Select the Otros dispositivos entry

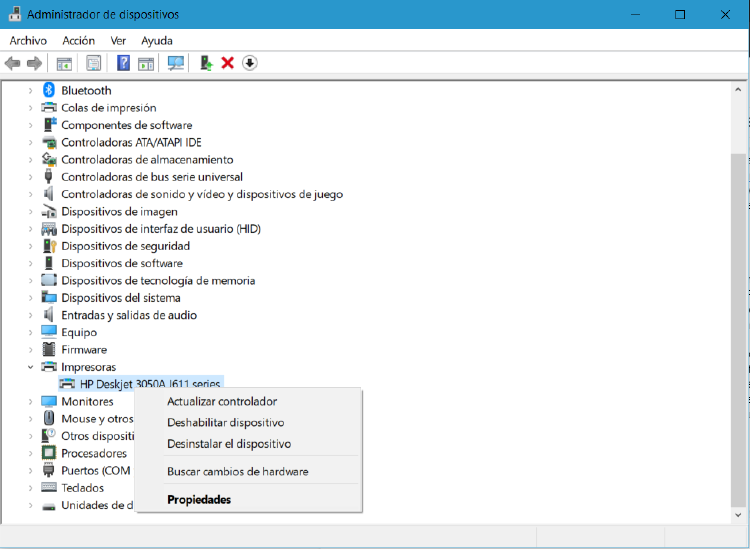click(98, 436)
